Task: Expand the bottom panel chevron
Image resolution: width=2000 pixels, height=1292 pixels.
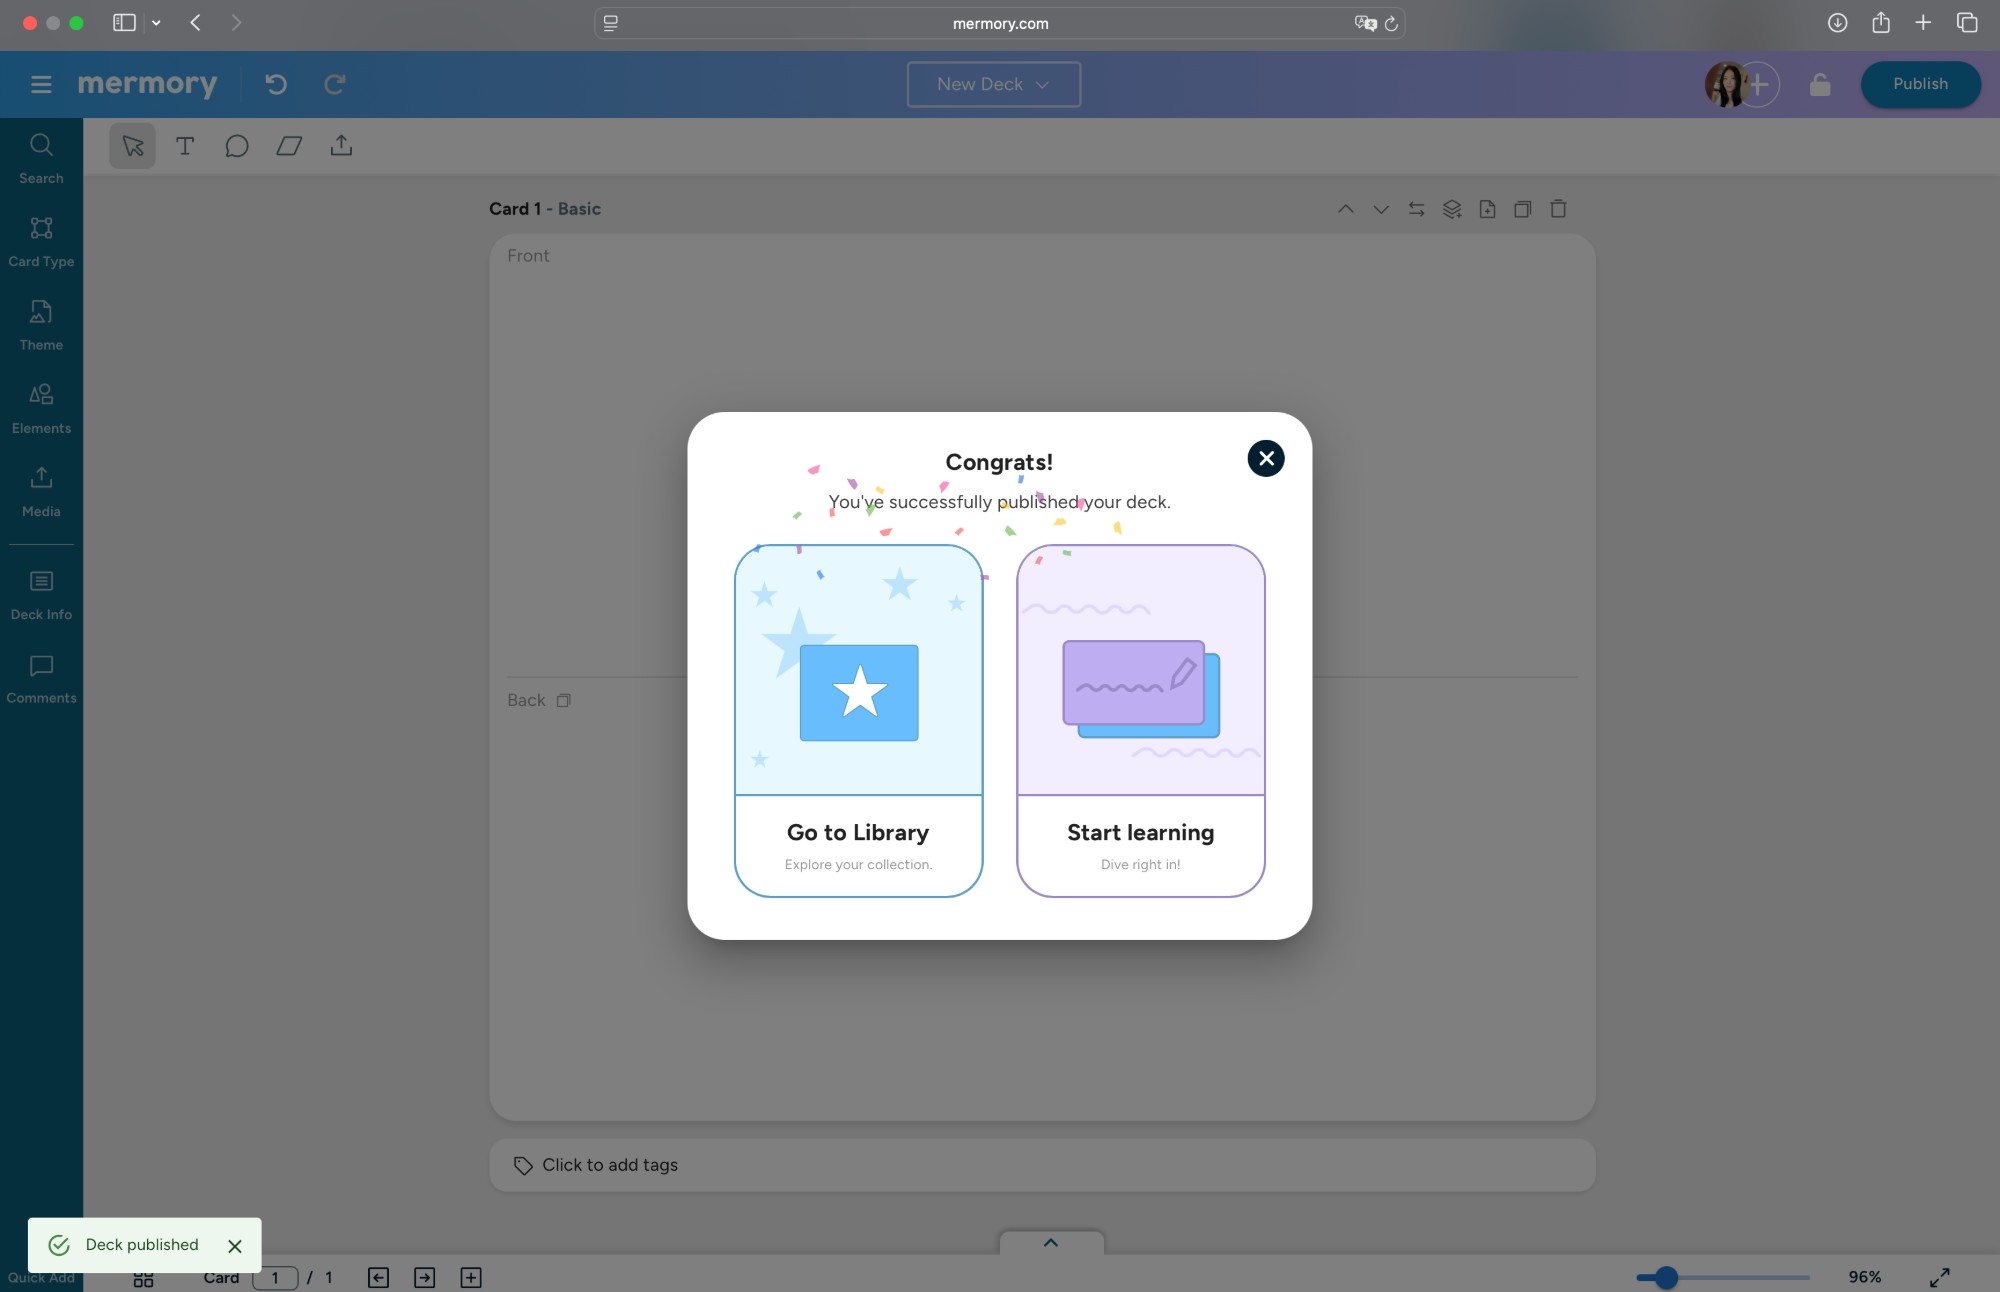Action: coord(1051,1243)
